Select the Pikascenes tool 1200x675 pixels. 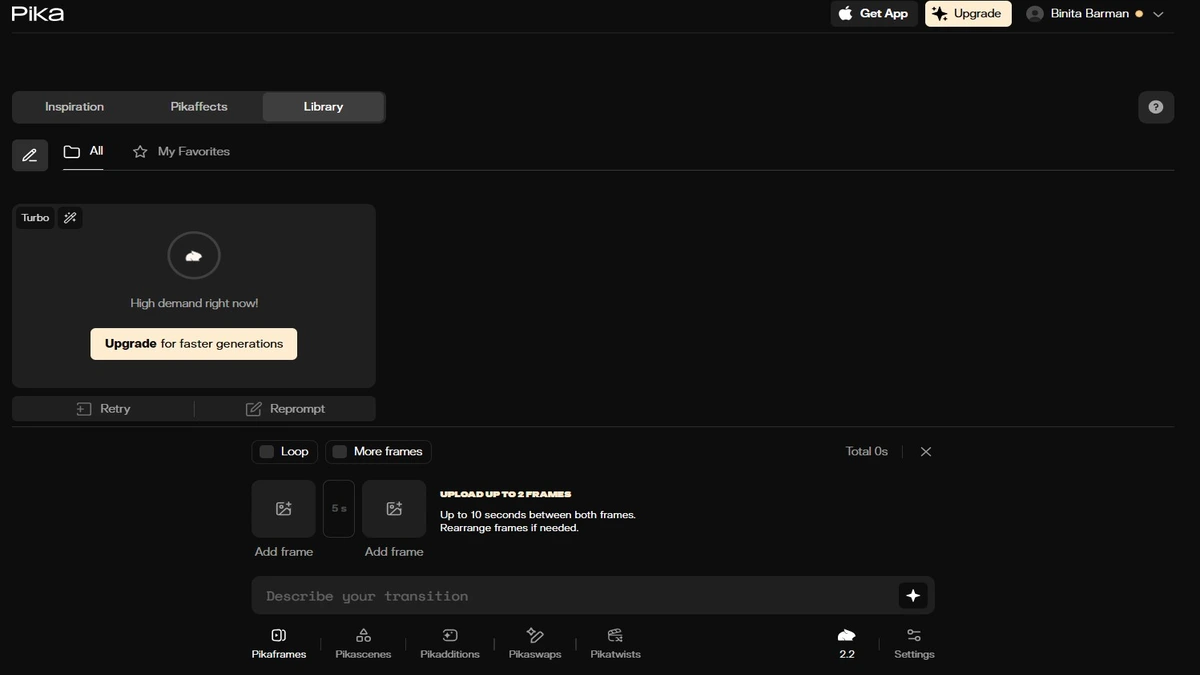pyautogui.click(x=363, y=644)
